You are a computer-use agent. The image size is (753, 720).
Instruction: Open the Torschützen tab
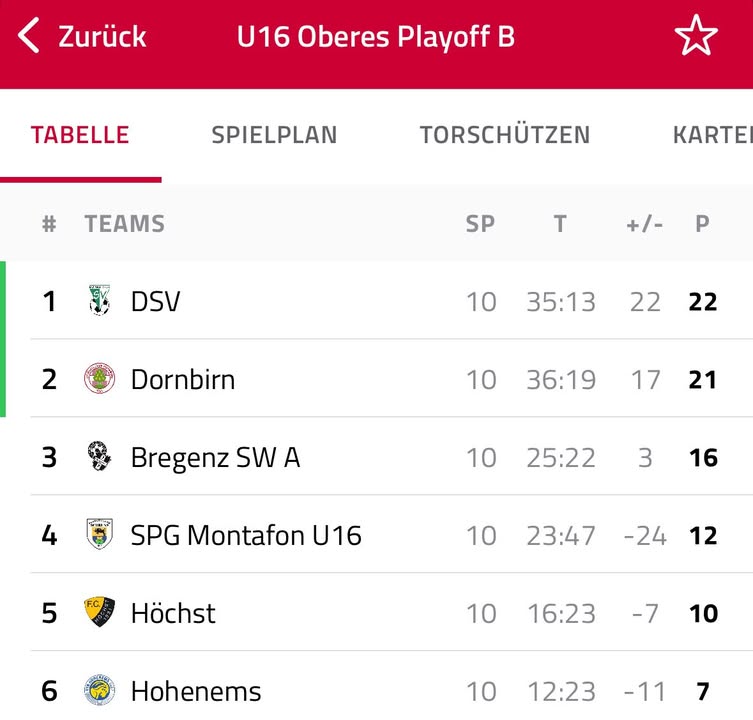coord(505,135)
